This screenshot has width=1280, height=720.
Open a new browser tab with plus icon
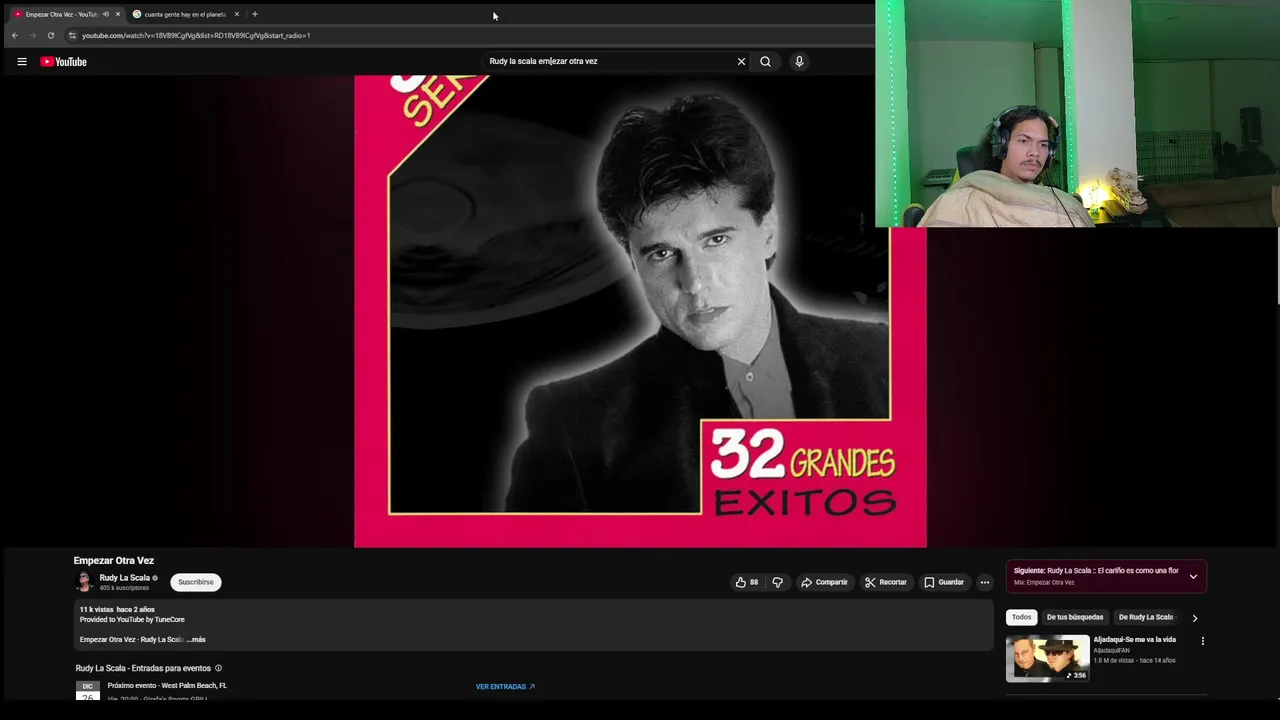254,14
